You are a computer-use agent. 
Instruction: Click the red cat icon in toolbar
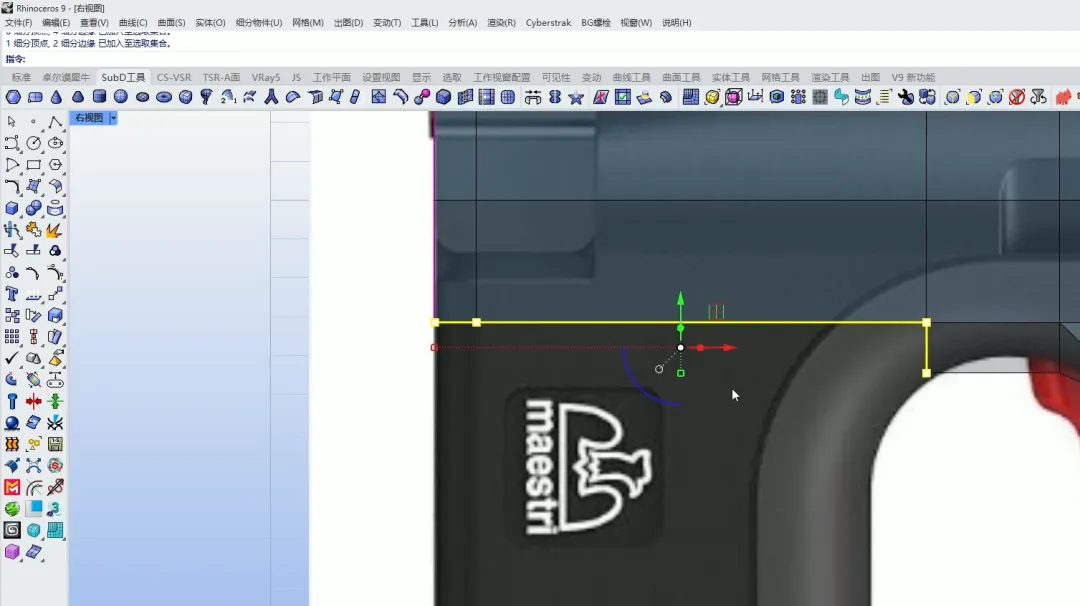tap(1063, 97)
